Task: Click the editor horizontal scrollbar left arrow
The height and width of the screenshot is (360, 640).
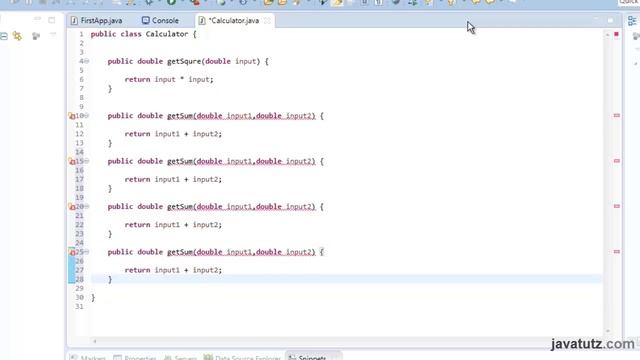Action: click(95, 341)
